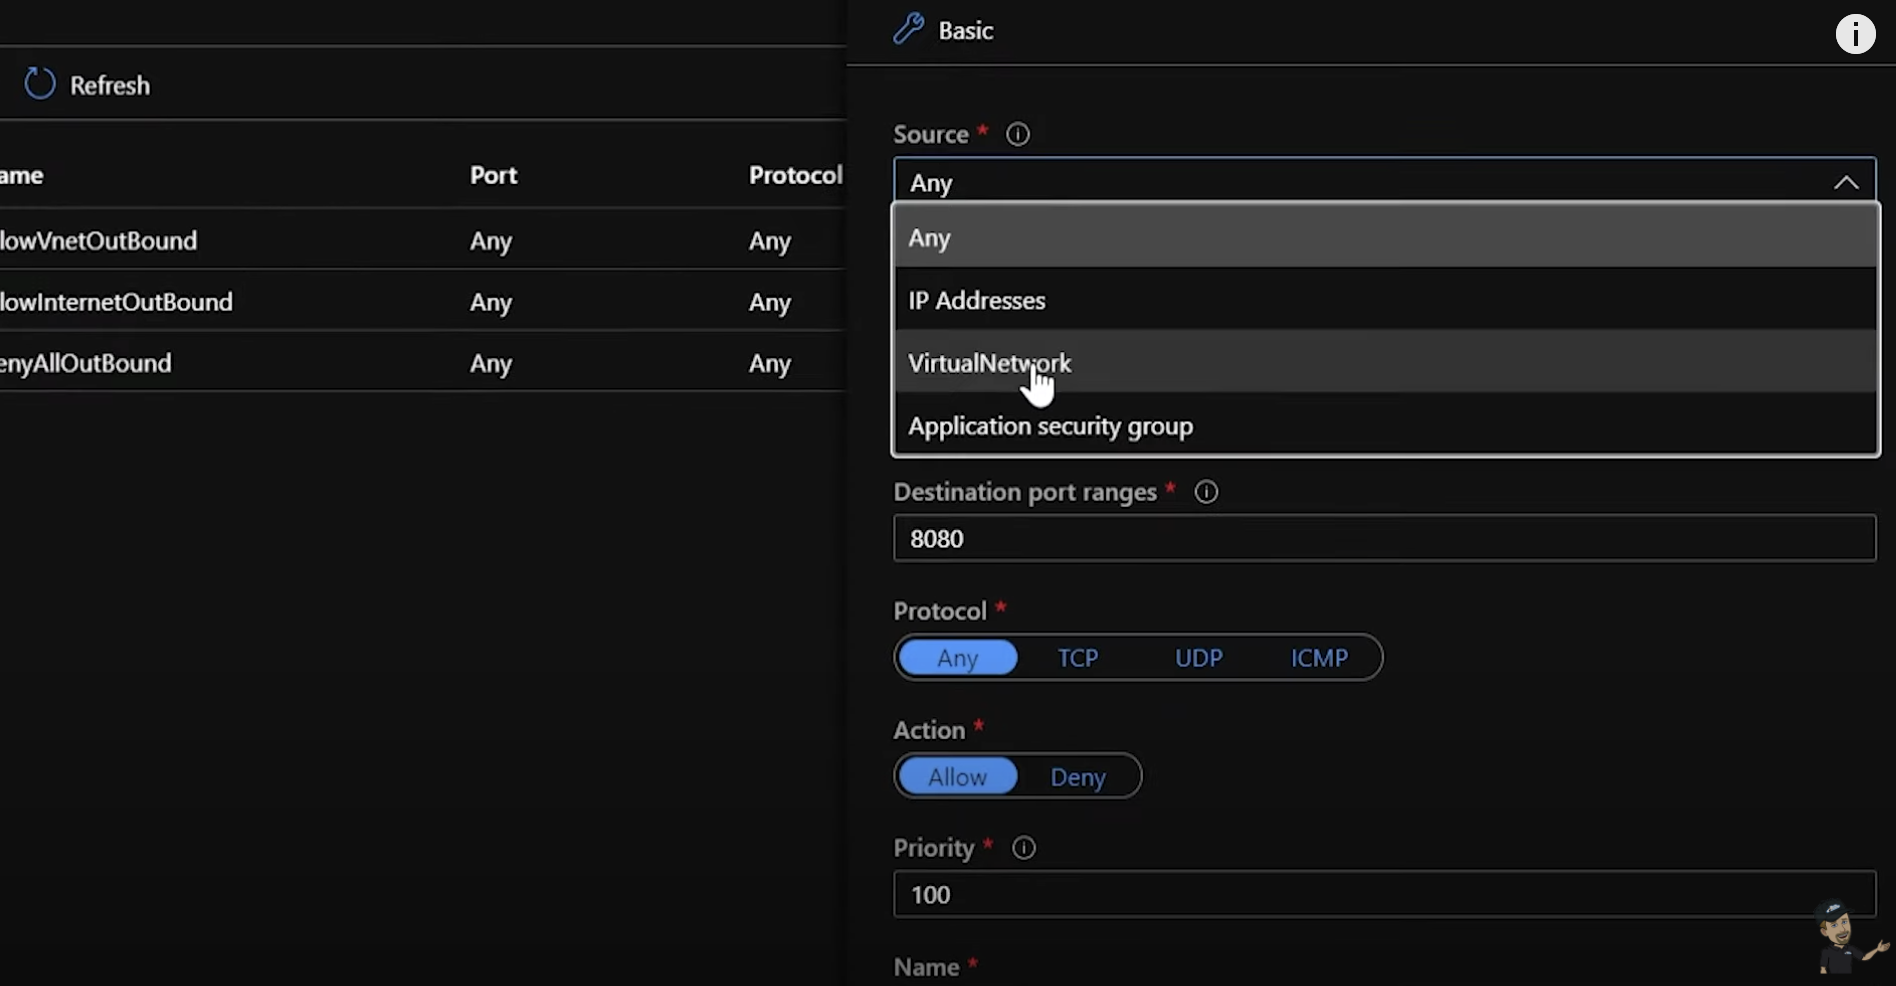The width and height of the screenshot is (1896, 986).
Task: Select the TCP protocol option
Action: [1078, 658]
